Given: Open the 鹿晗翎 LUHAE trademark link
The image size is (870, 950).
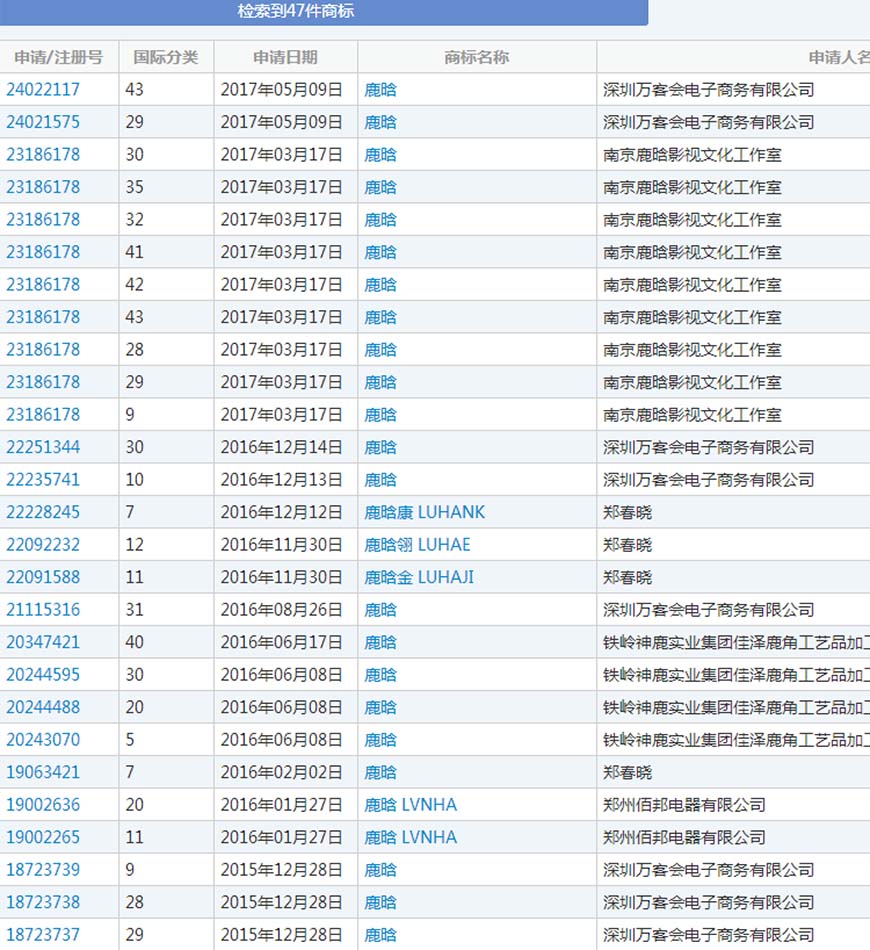Looking at the screenshot, I should click(417, 545).
